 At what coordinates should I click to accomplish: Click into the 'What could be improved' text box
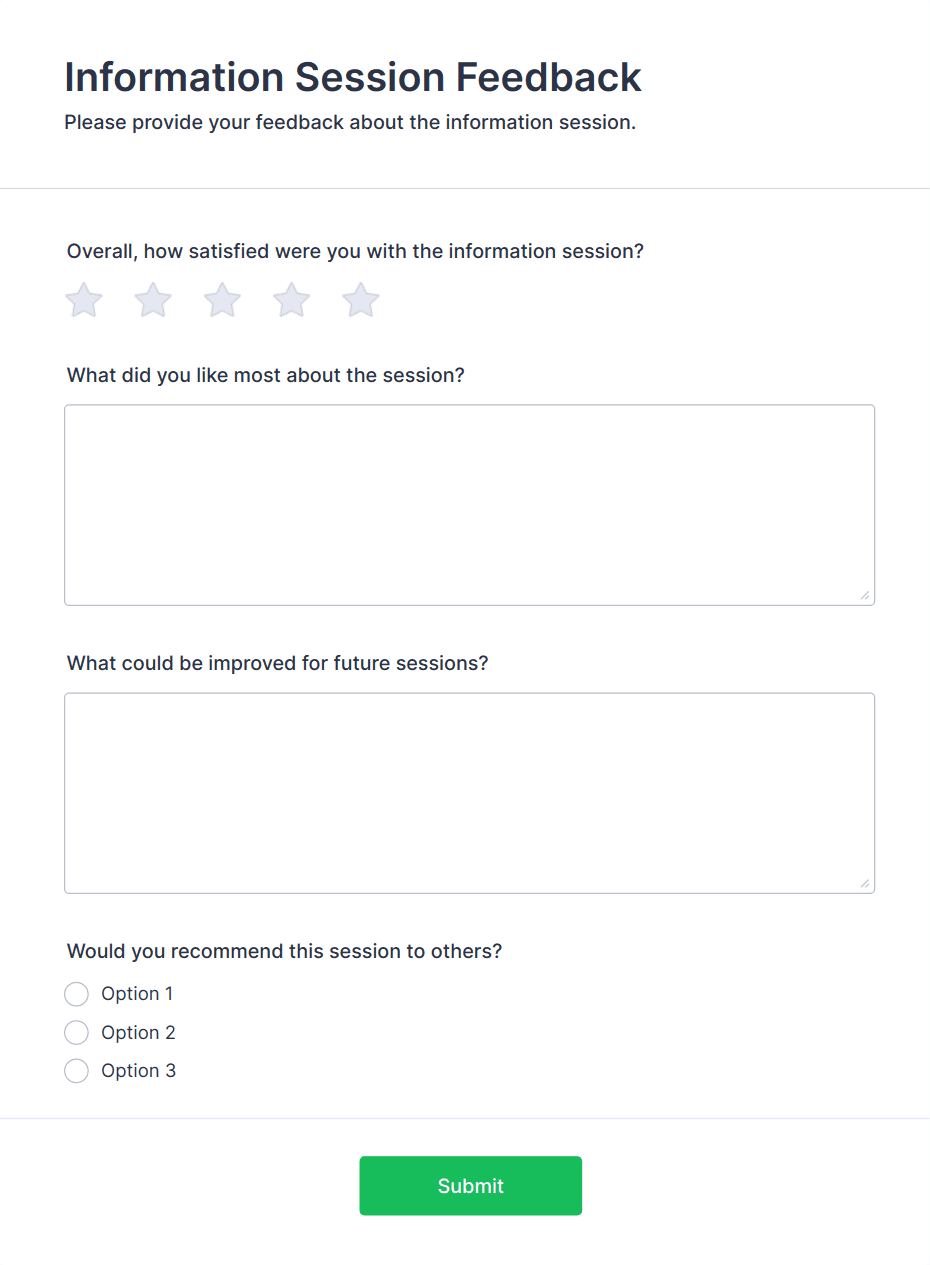469,793
